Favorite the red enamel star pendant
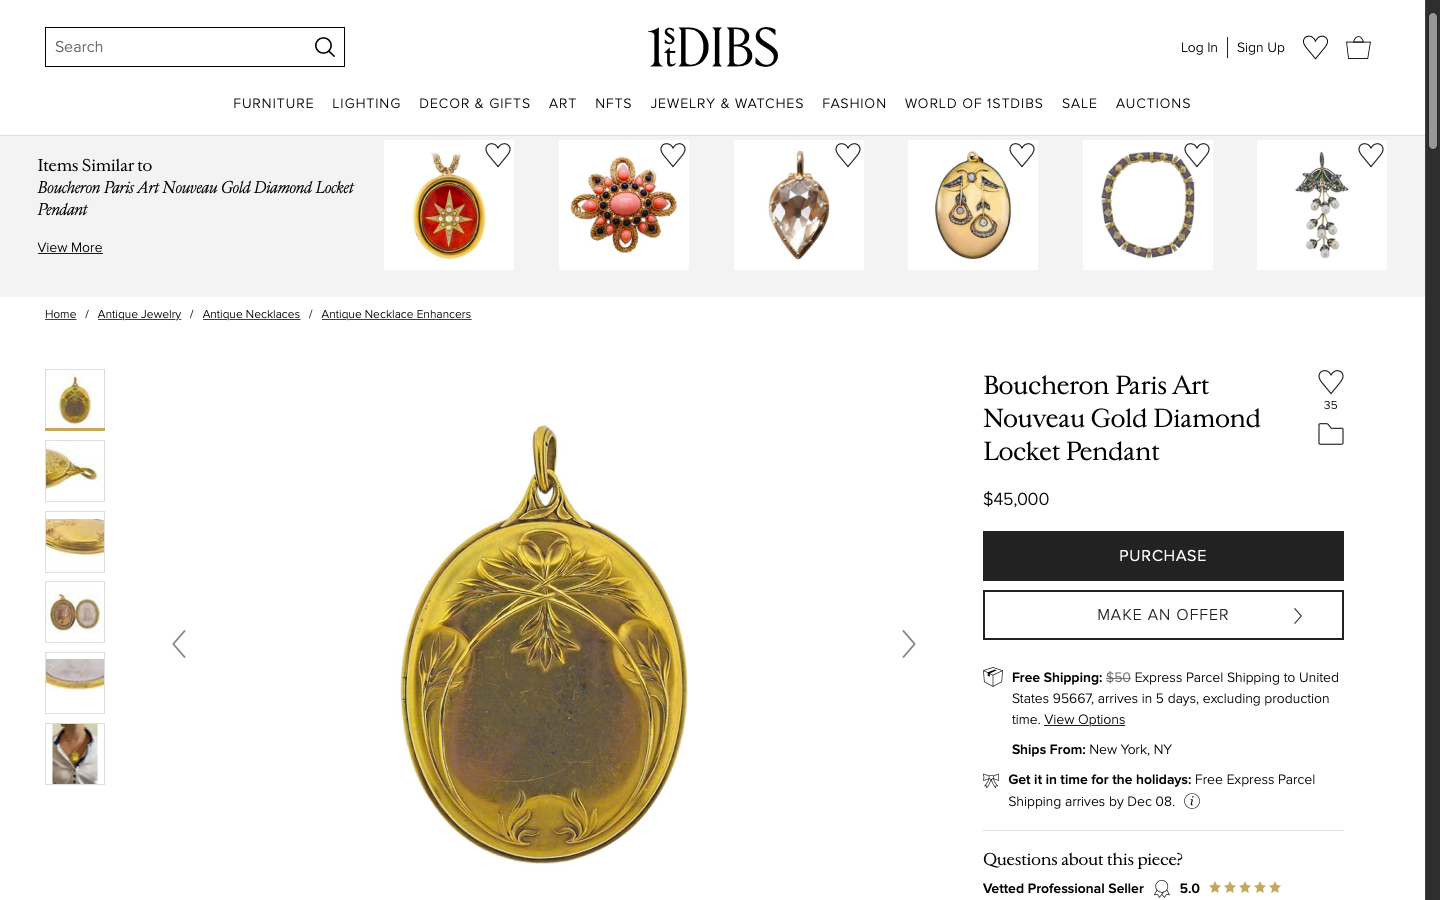This screenshot has width=1440, height=900. pyautogui.click(x=498, y=155)
